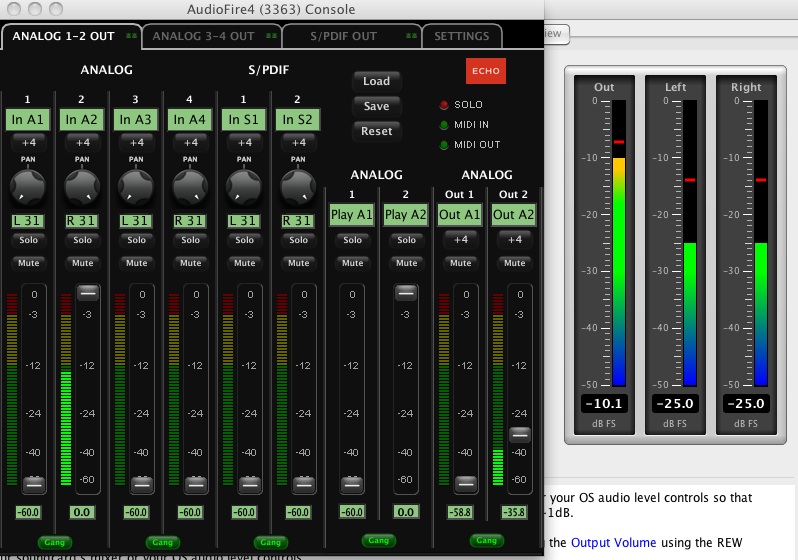
Task: Toggle Solo on channel In S1
Action: (244, 240)
